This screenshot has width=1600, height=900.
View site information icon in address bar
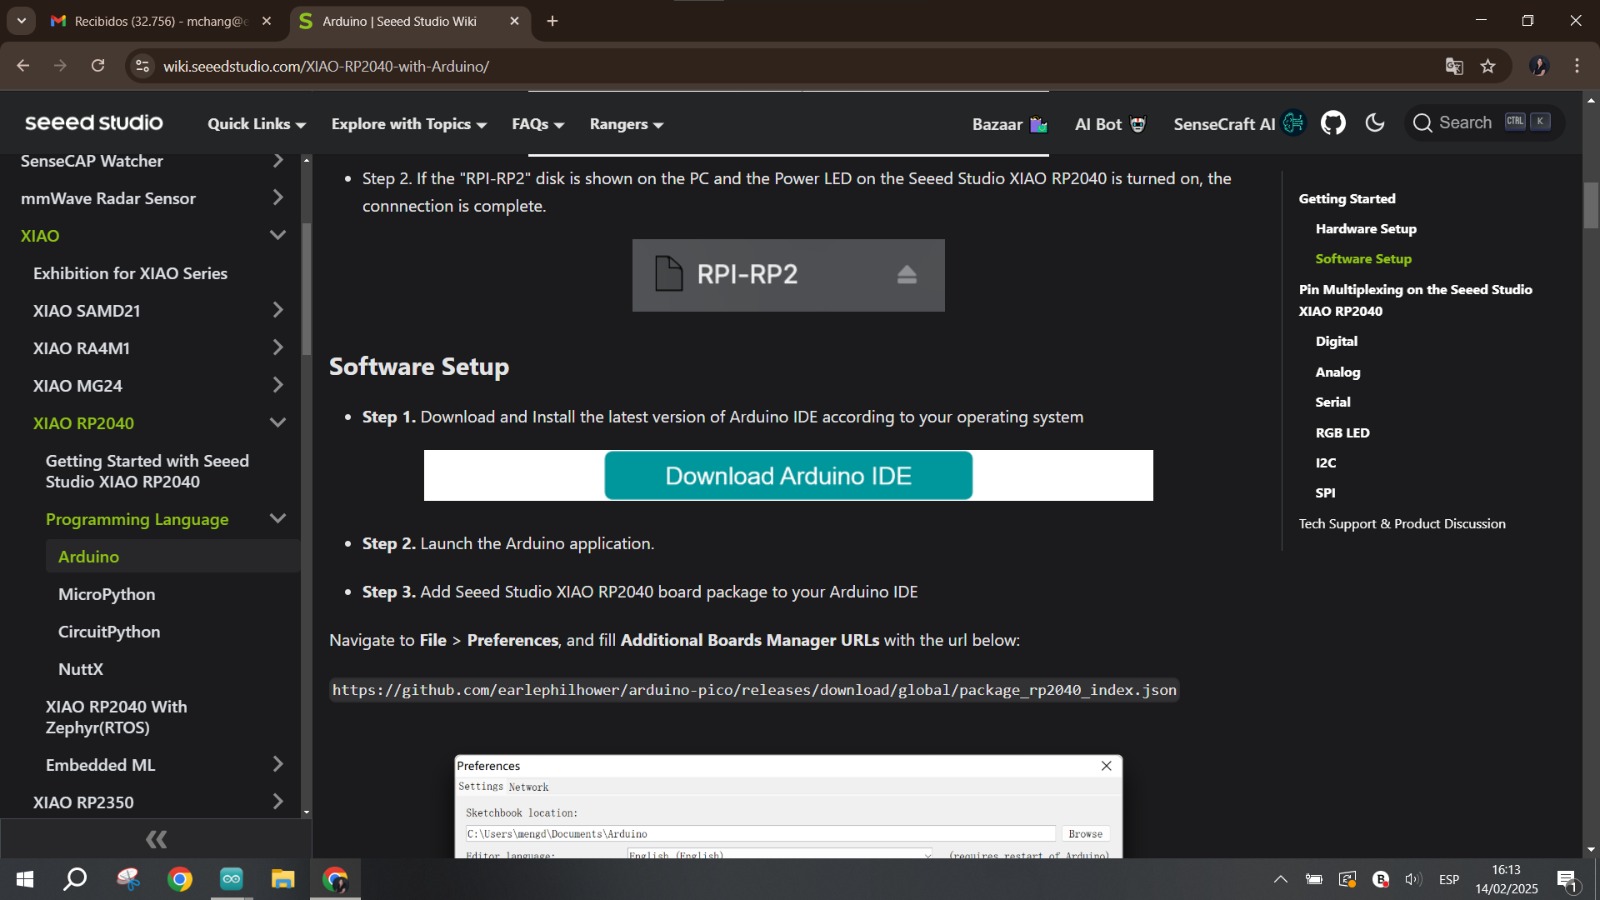coord(143,66)
